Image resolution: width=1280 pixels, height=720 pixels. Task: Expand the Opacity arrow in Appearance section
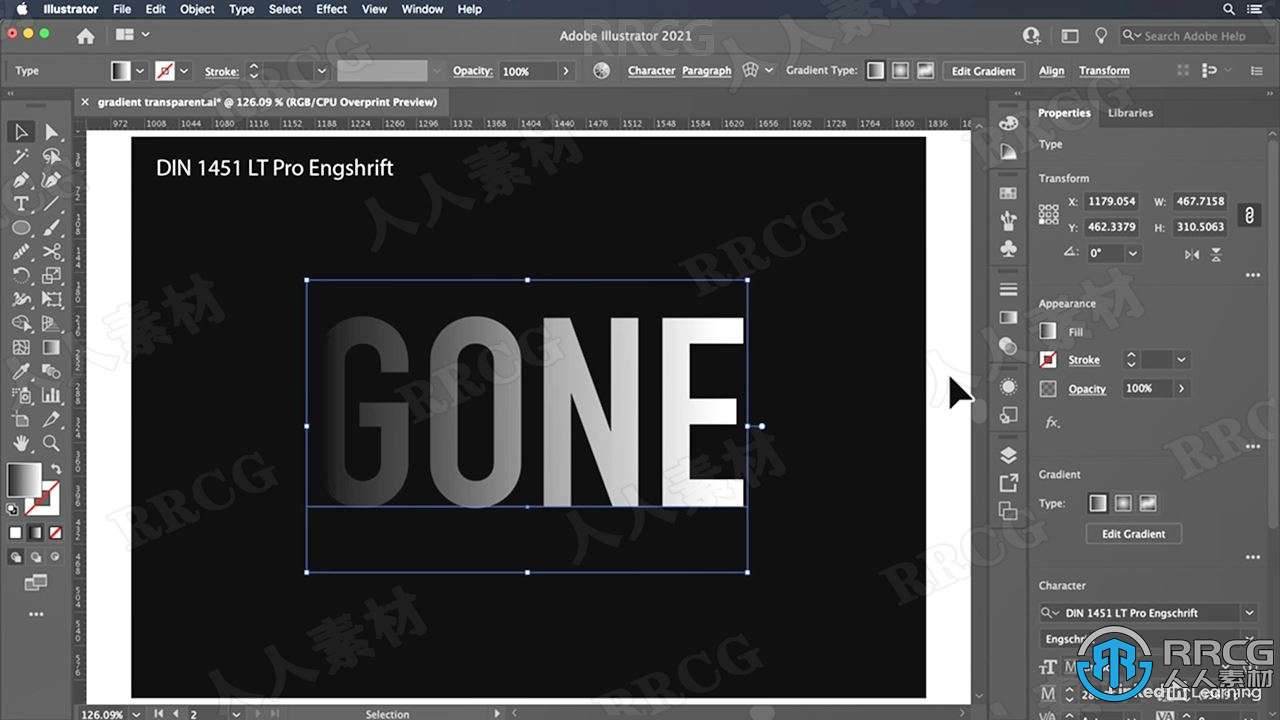[x=1181, y=388]
